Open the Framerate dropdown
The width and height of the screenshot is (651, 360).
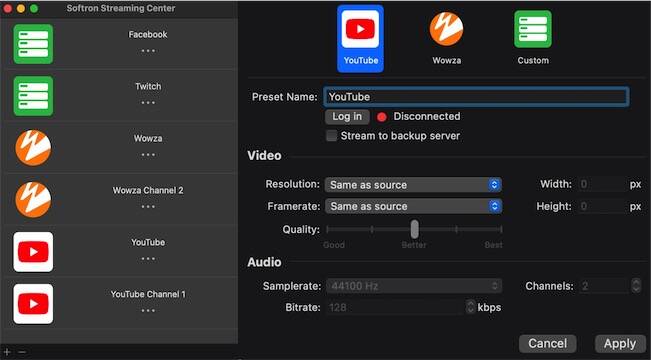413,206
